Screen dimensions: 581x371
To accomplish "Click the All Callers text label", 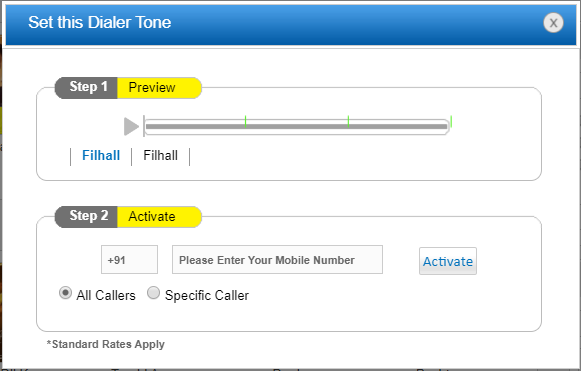I will 106,295.
